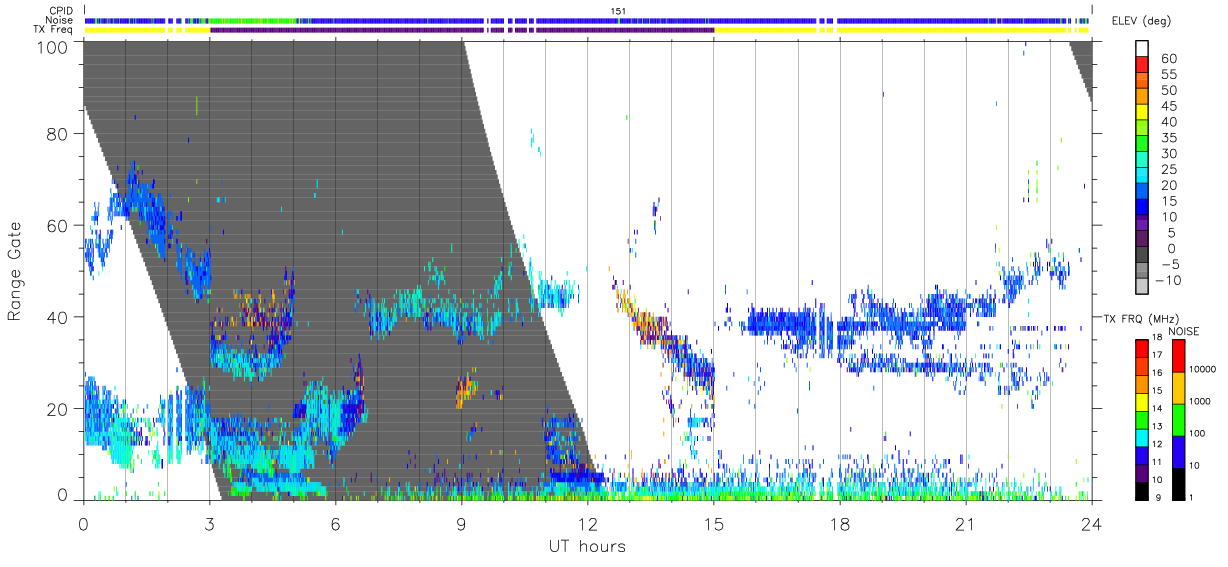Viewport: 1228px width, 567px height.
Task: Click the 10000 label on NOISE legend
Action: pos(1201,370)
